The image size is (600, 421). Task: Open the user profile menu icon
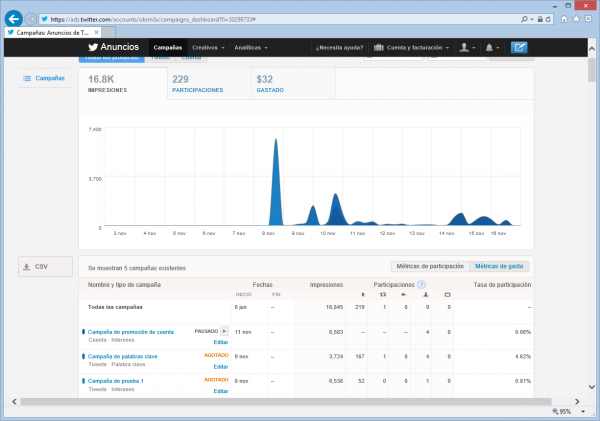(467, 47)
